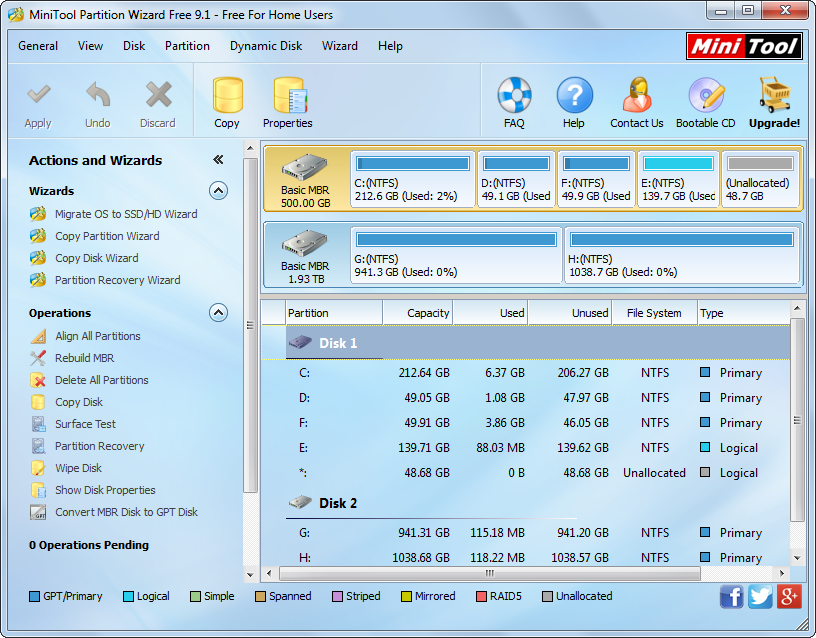Click the Bootable CD icon
The image size is (816, 638).
coord(706,95)
